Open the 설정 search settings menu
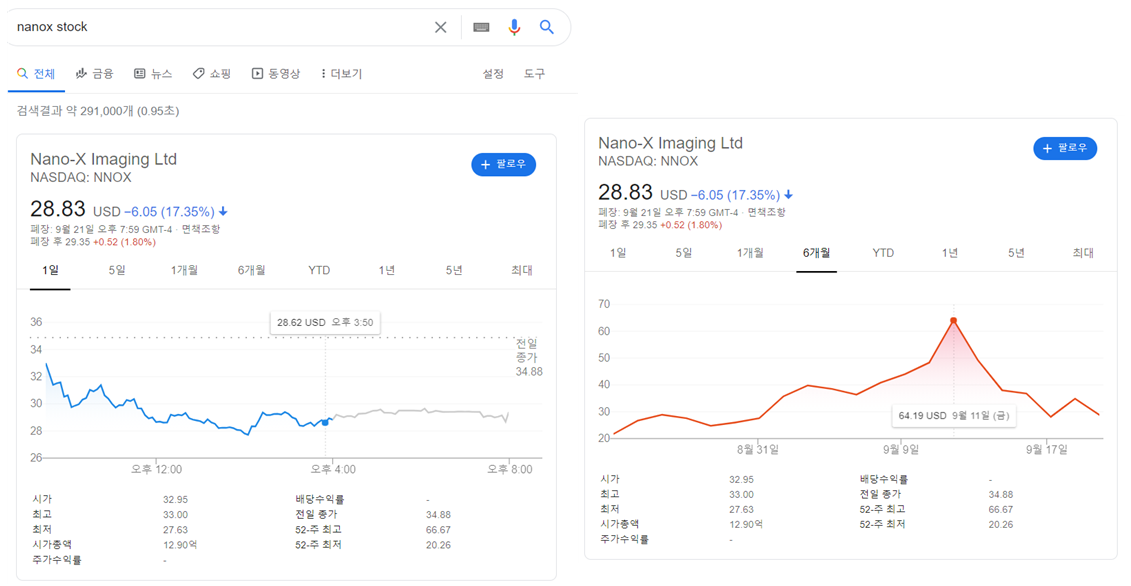Image resolution: width=1131 pixels, height=586 pixels. 493,74
